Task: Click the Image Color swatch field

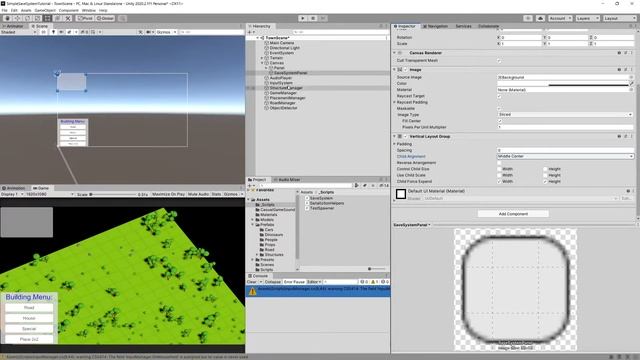Action: point(562,83)
